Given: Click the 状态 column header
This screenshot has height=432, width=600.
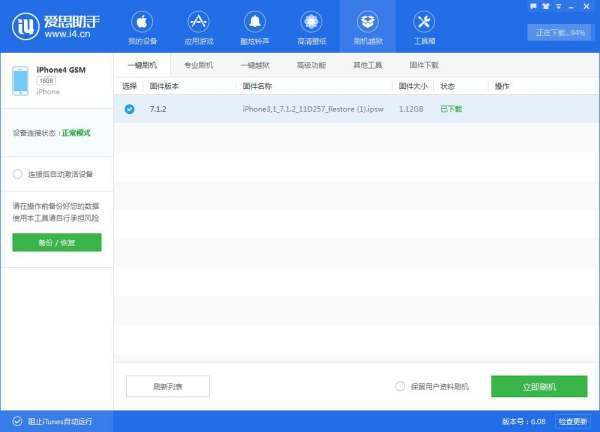Looking at the screenshot, I should click(447, 86).
